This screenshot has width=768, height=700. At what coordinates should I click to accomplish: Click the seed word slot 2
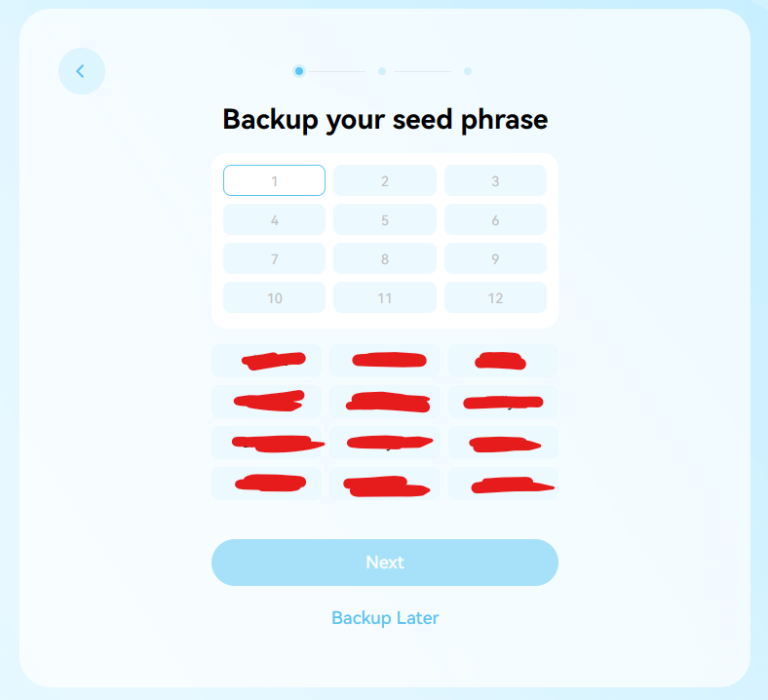(x=385, y=181)
